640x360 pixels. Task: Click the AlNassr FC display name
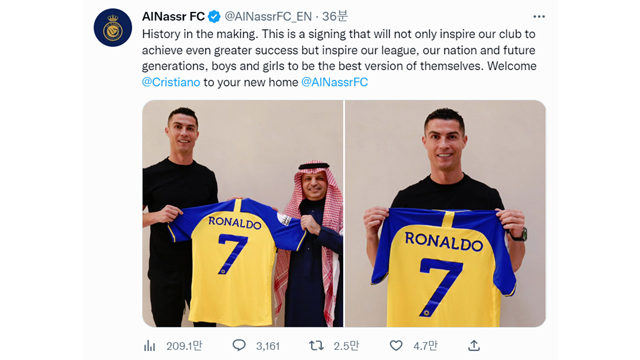pos(173,17)
